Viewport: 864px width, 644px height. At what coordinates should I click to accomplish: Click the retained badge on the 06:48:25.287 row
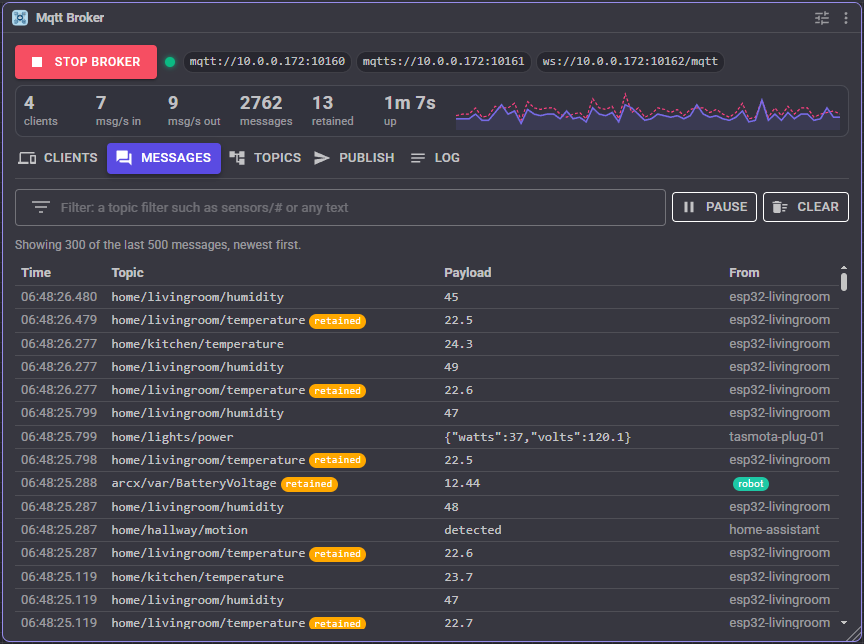(x=337, y=554)
